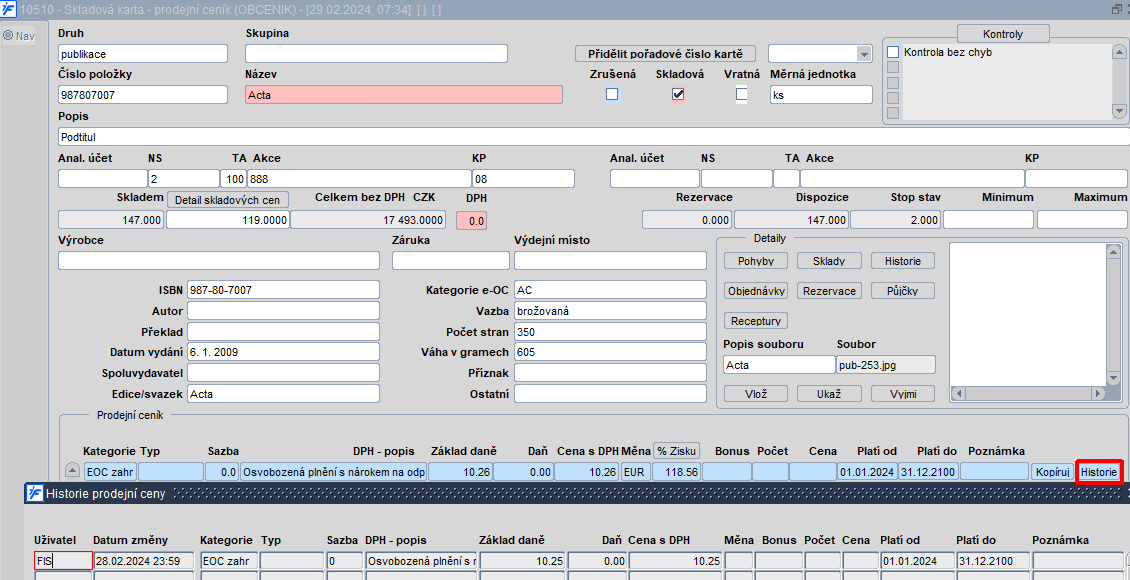Image resolution: width=1130 pixels, height=580 pixels.
Task: Click the KP field with 08
Action: click(523, 179)
